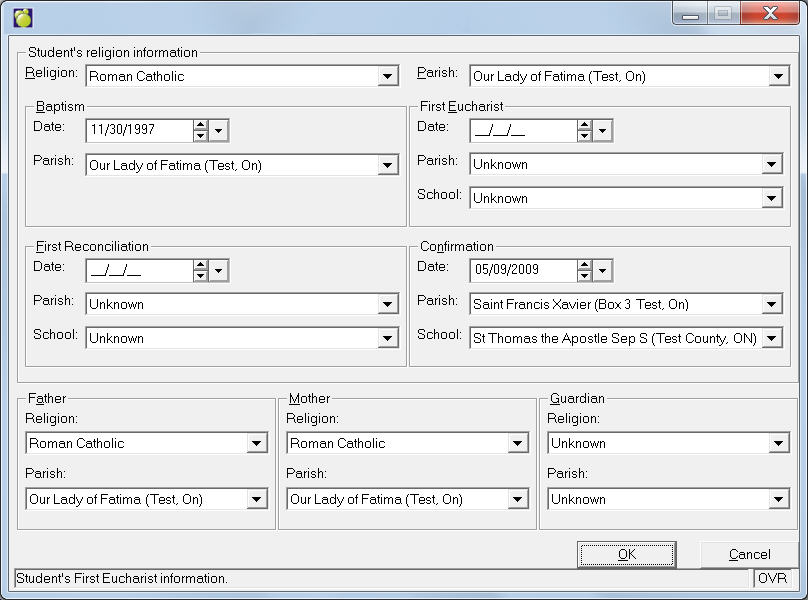
Task: Open the First Eucharist date calendar dropdown
Action: tap(602, 130)
